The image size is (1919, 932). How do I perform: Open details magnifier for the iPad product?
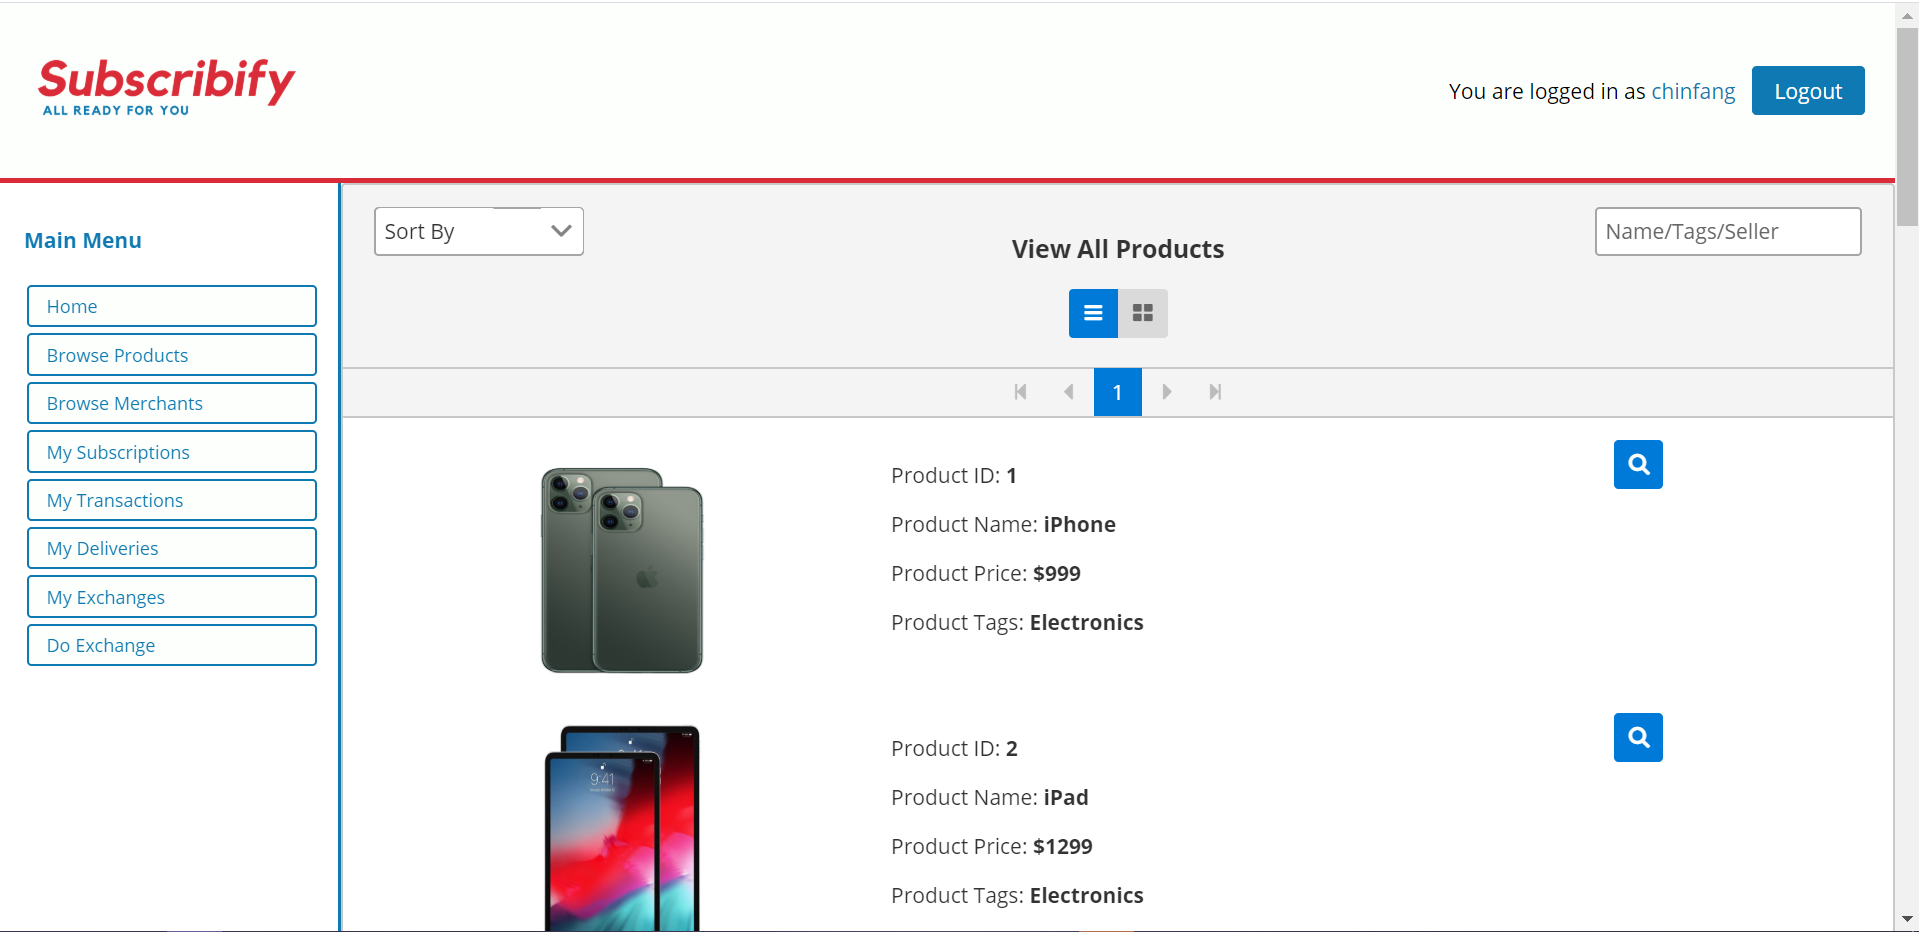1638,737
